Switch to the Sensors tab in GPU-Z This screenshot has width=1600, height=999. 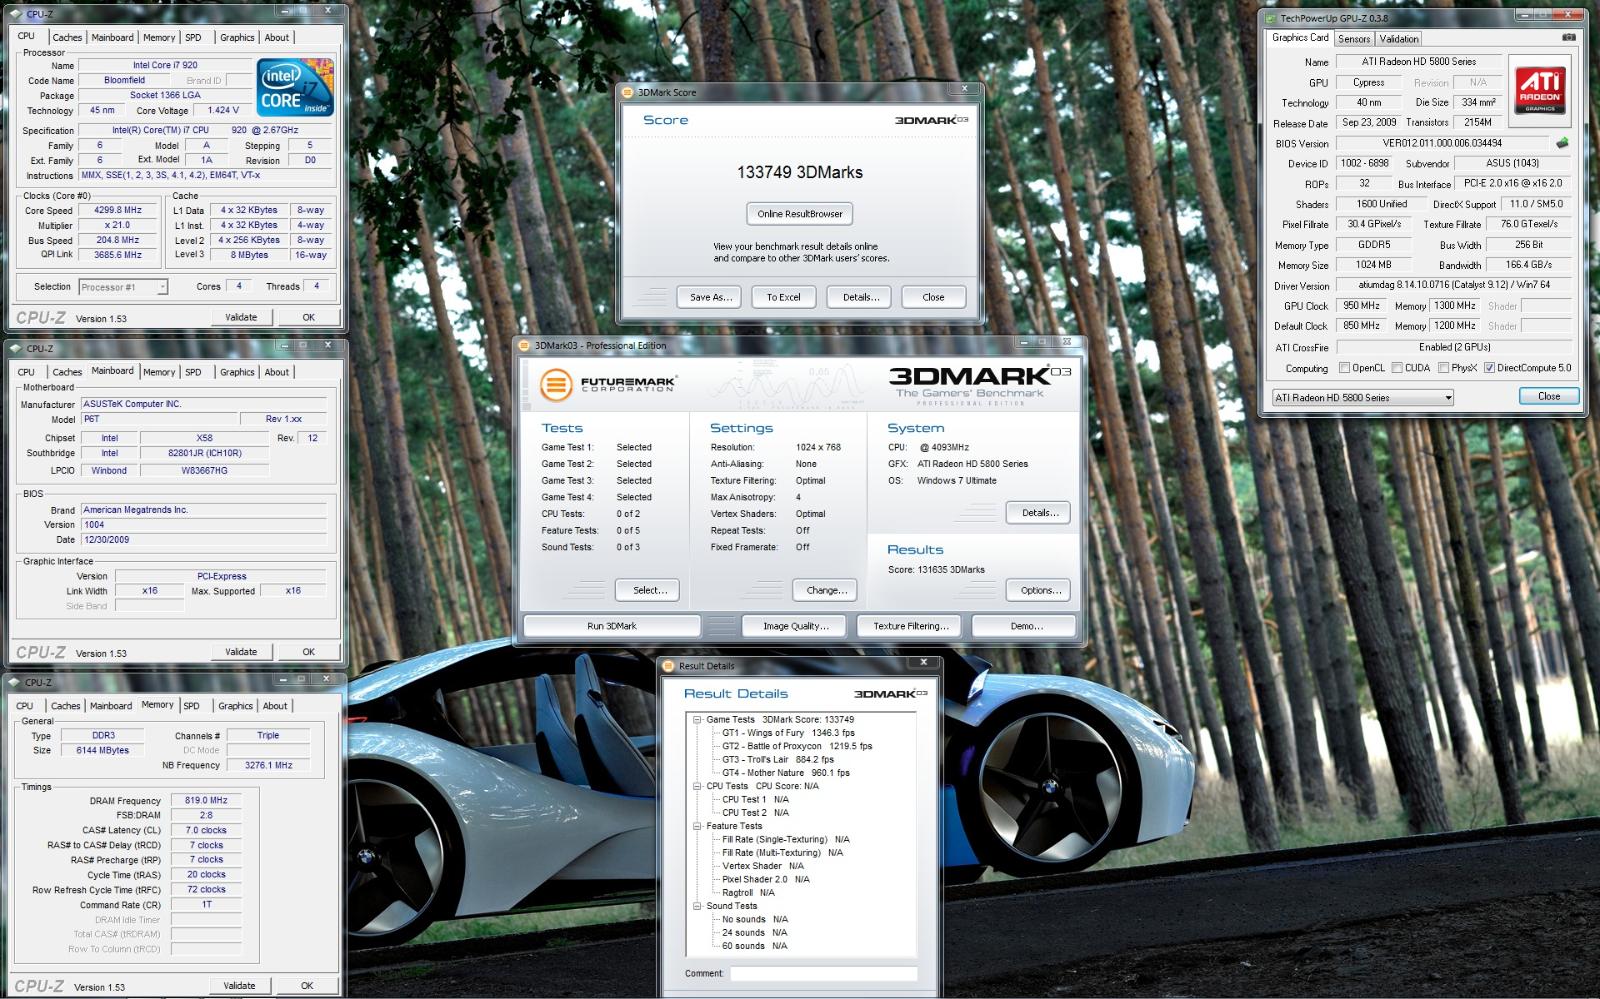(1354, 39)
